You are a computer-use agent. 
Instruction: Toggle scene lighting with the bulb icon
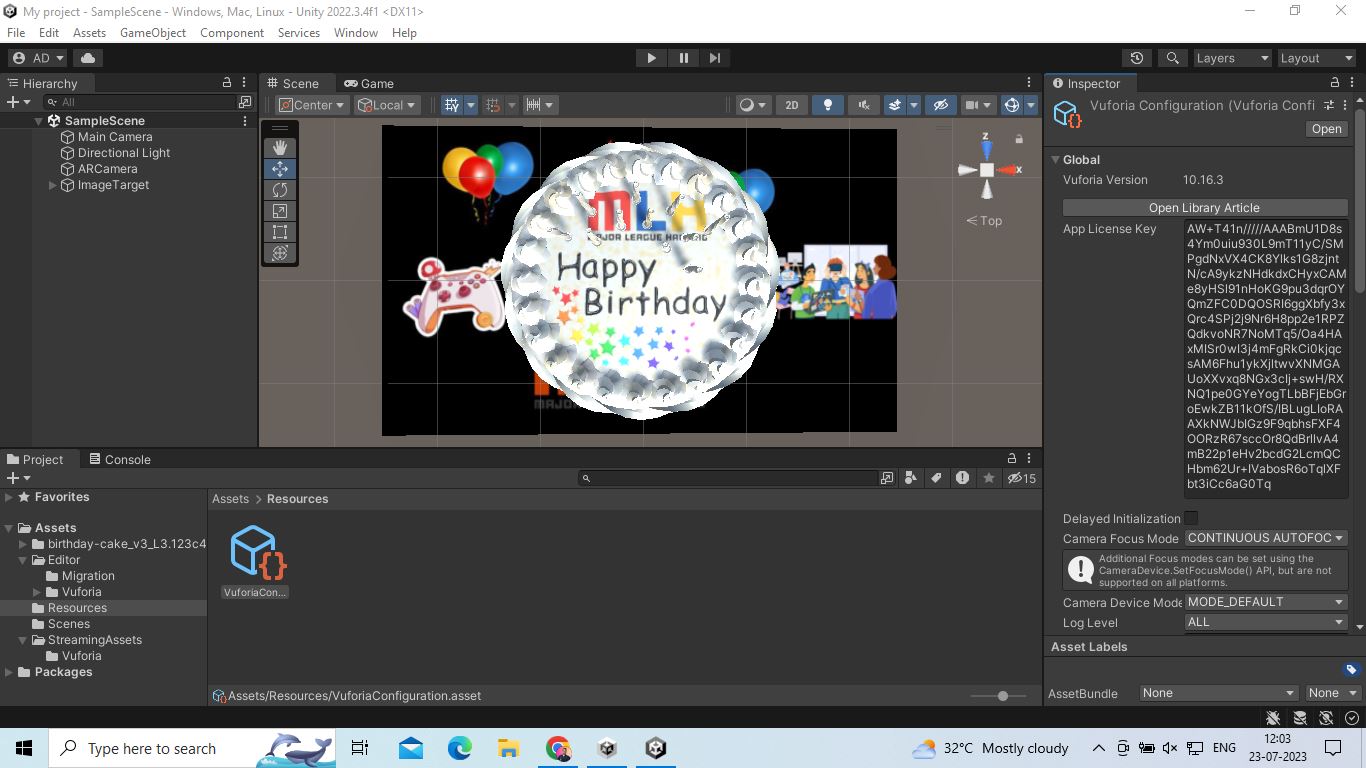825,104
